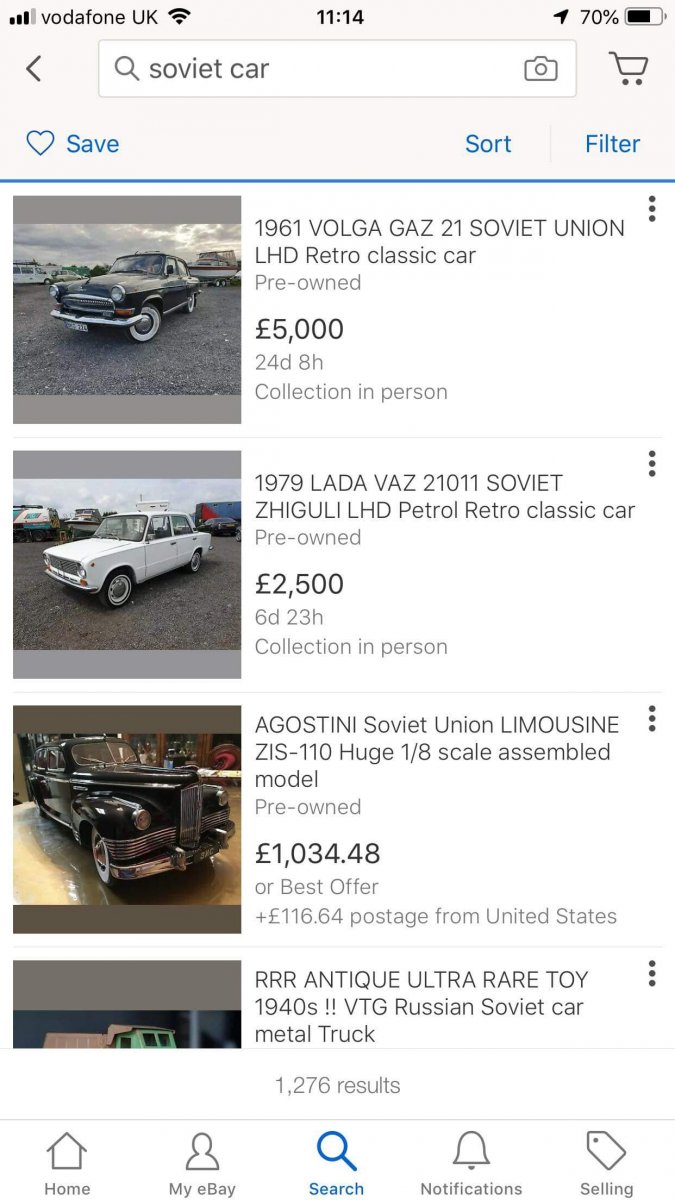
Task: Open My eBay tab
Action: pos(202,1164)
